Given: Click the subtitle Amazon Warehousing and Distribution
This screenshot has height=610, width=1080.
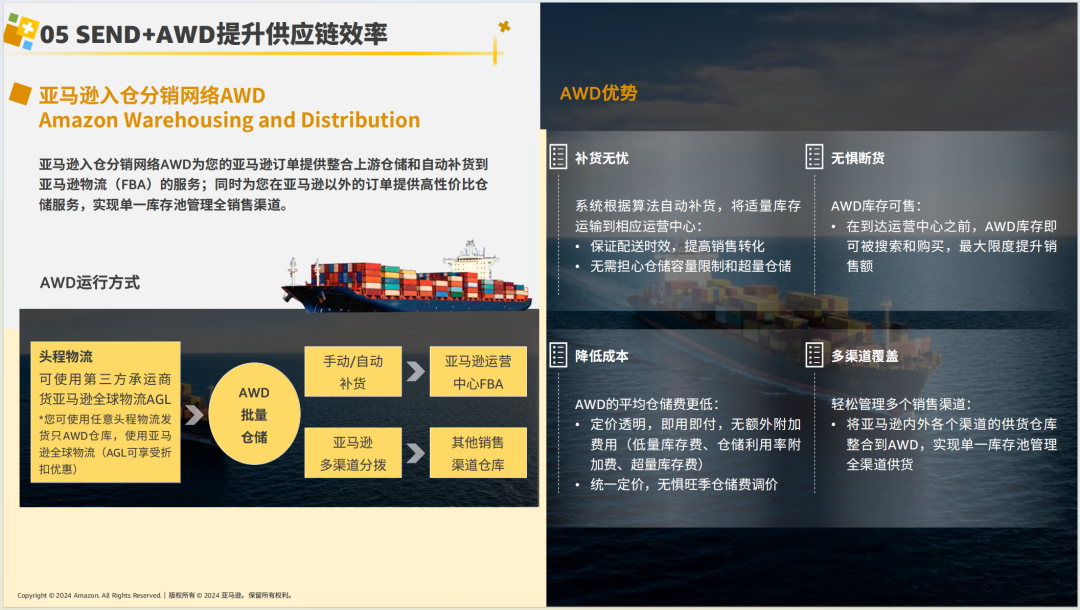Looking at the screenshot, I should pos(229,120).
